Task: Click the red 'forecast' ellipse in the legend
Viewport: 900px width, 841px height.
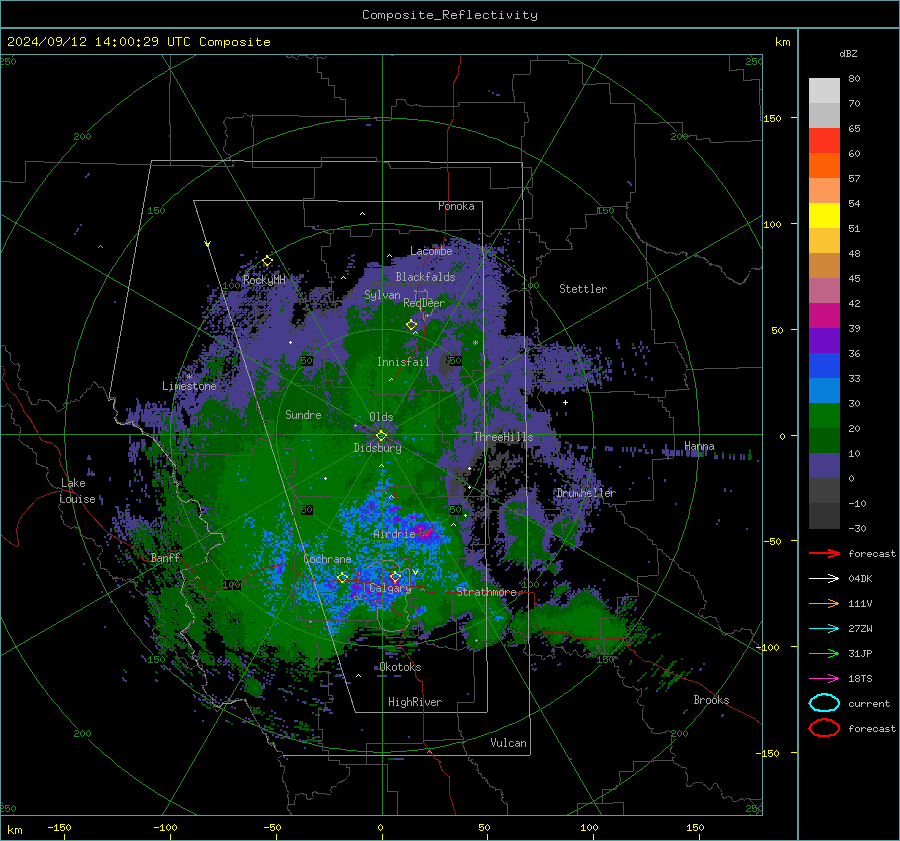Action: [824, 728]
